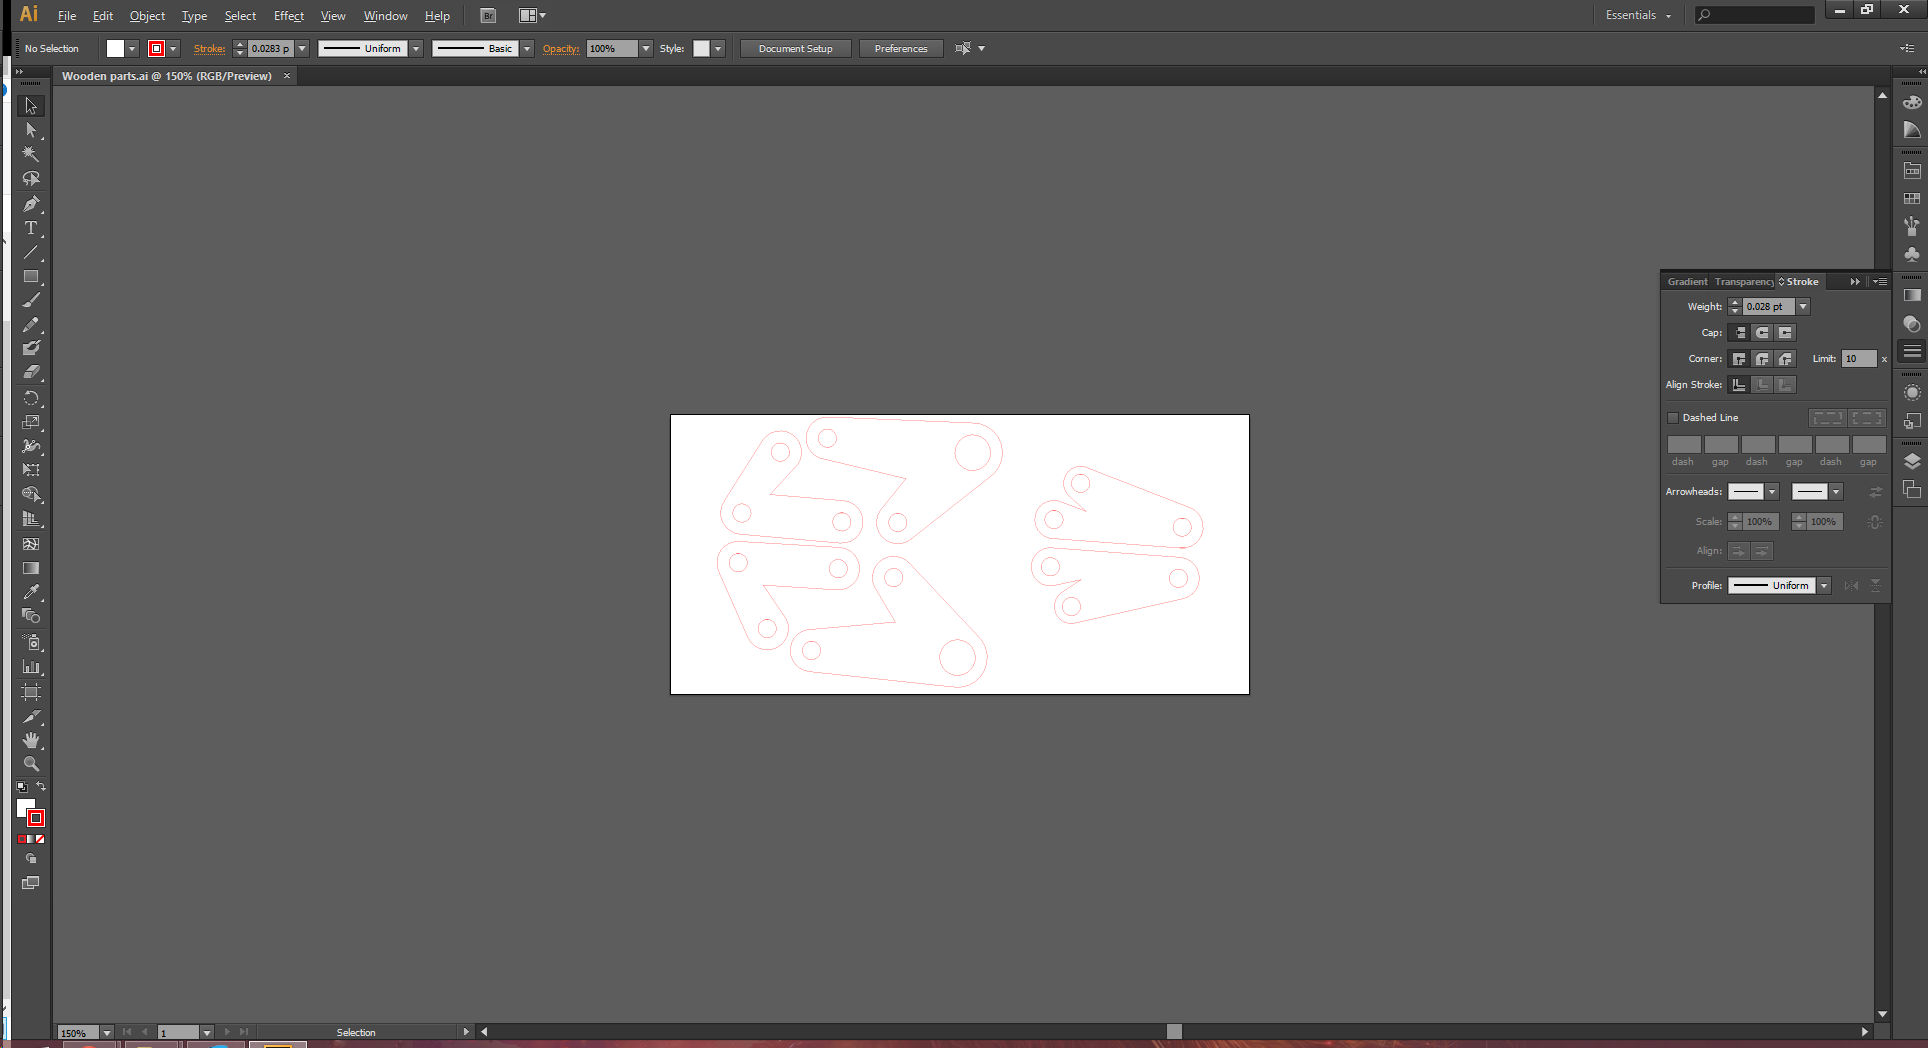Choose the Bevel Join corner option
Viewport: 1928px width, 1048px height.
[x=1785, y=359]
